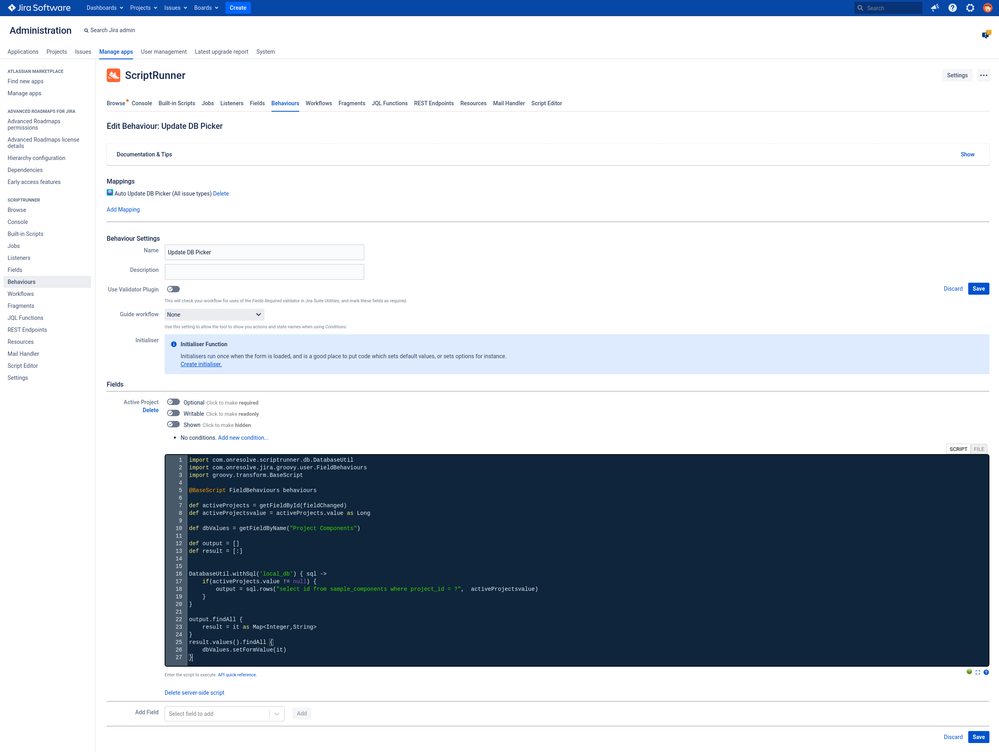Click the green script status indicator
The image size is (999, 752).
[969, 672]
